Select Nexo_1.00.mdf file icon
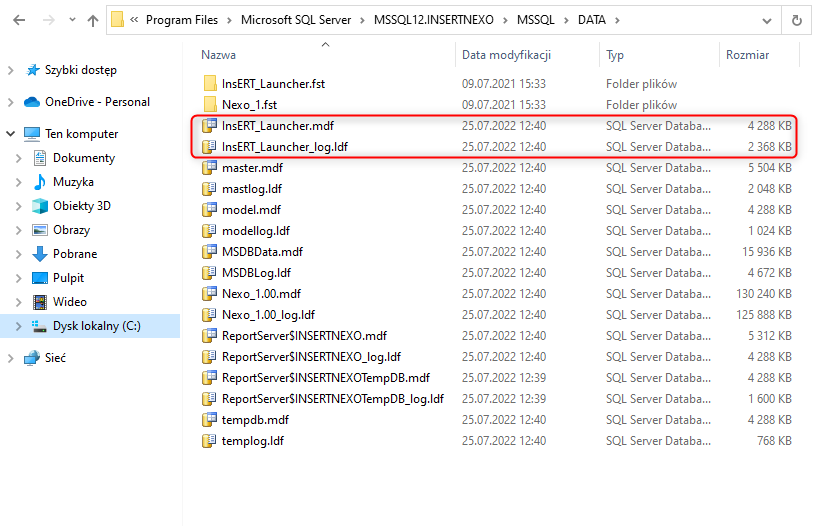This screenshot has width=822, height=526. click(210, 294)
